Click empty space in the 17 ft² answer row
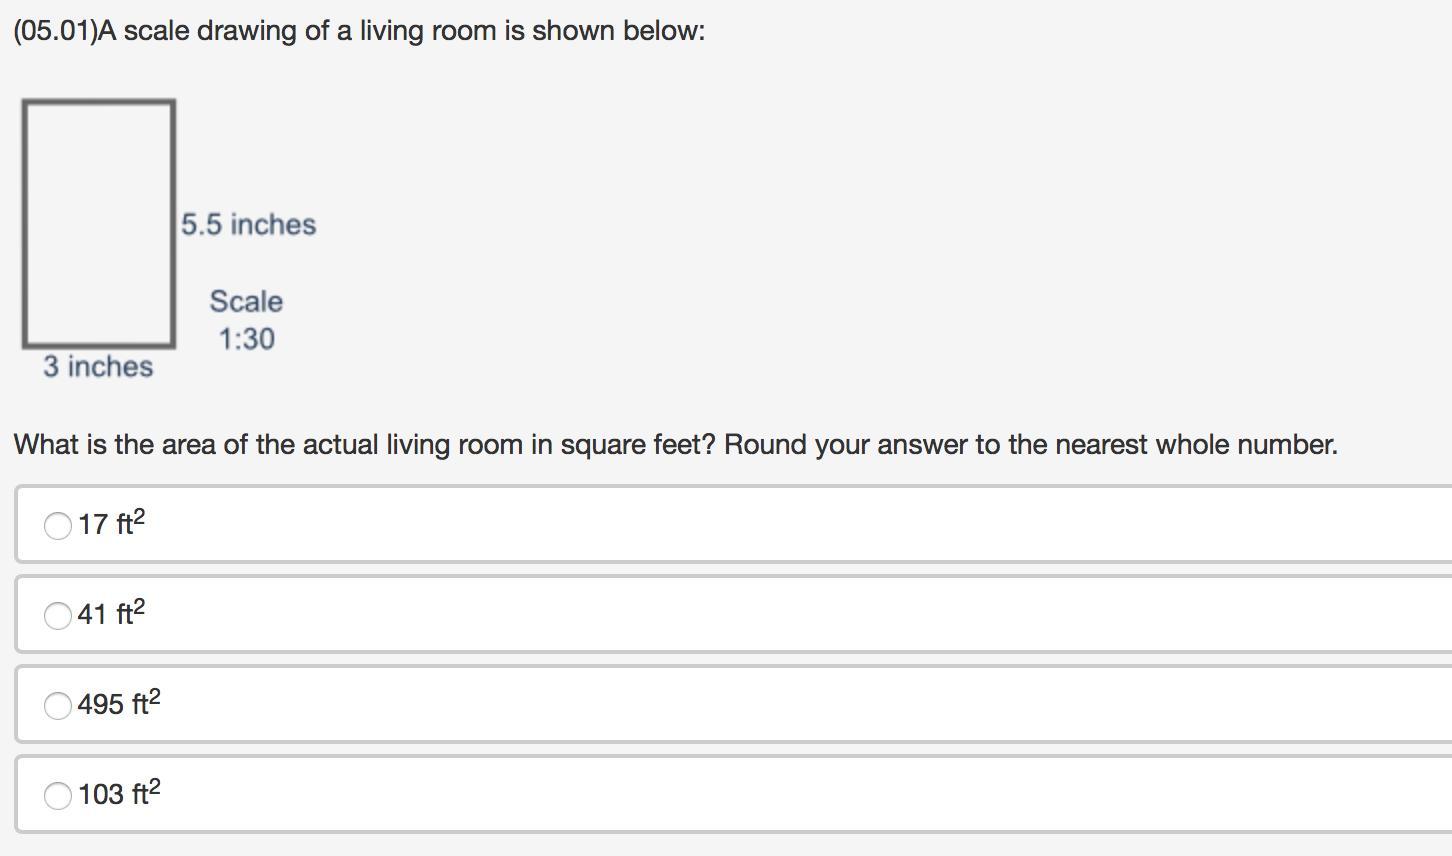Screen dimensions: 1452x856 pos(800,524)
